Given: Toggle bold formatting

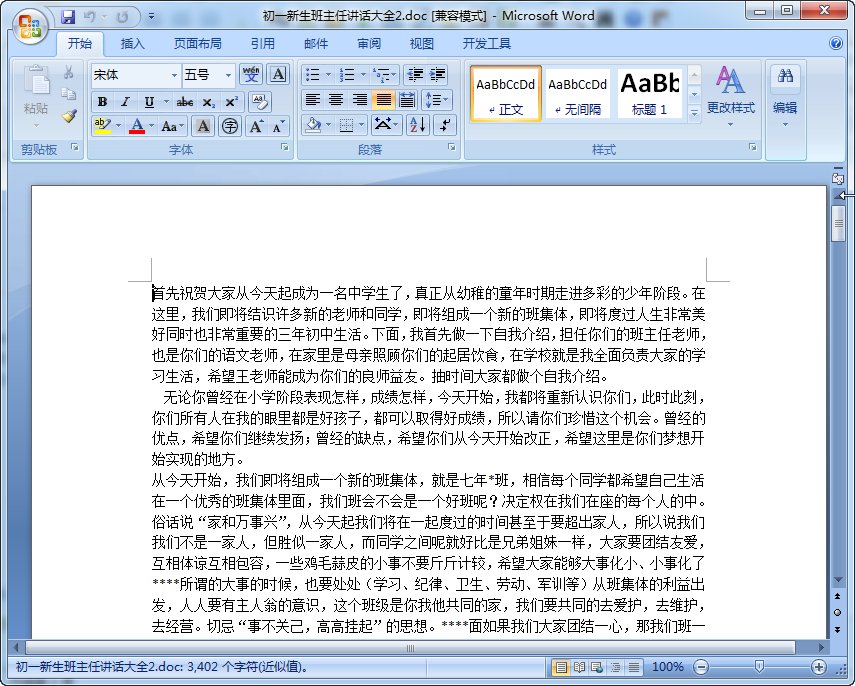Looking at the screenshot, I should click(x=102, y=101).
